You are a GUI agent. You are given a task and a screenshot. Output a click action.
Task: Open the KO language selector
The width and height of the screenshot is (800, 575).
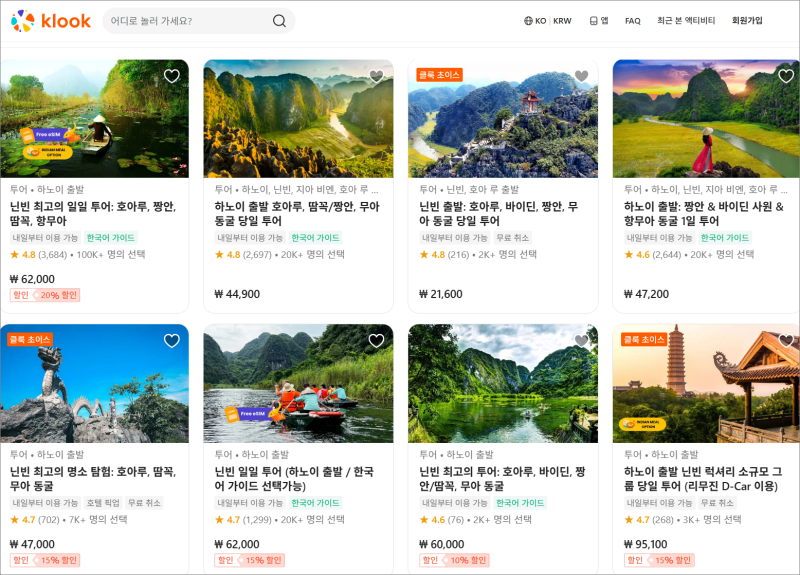tap(540, 21)
